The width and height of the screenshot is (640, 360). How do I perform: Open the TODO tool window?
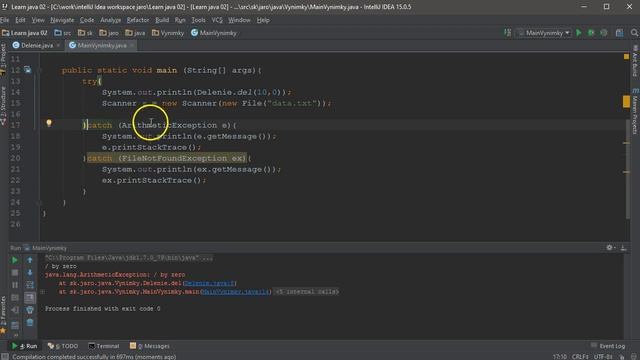[63, 346]
